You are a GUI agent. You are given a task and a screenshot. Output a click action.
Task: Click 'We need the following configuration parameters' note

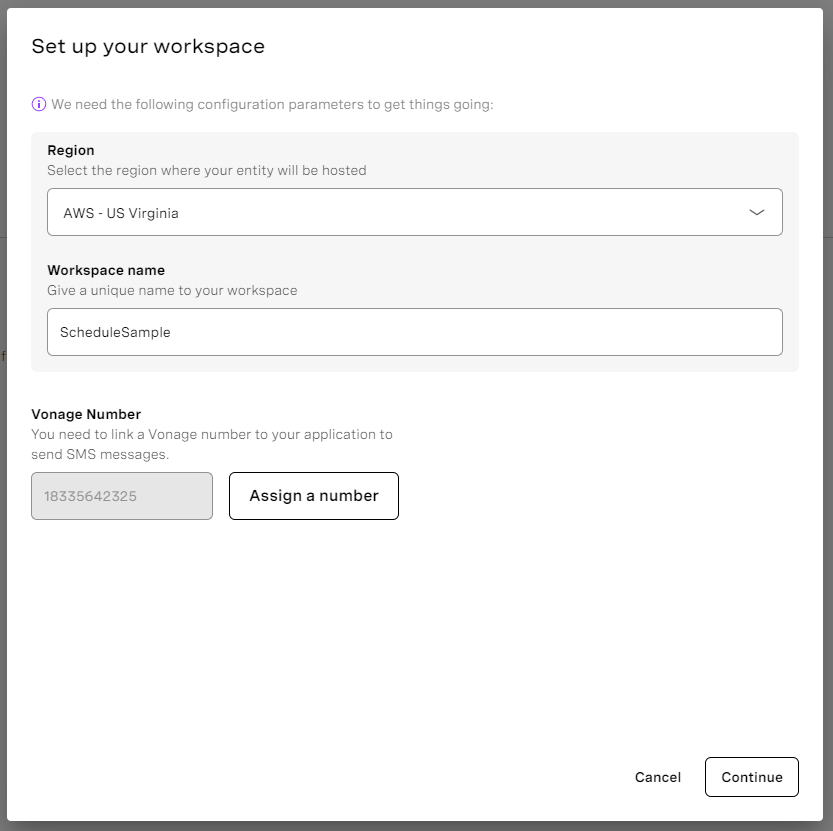(272, 104)
